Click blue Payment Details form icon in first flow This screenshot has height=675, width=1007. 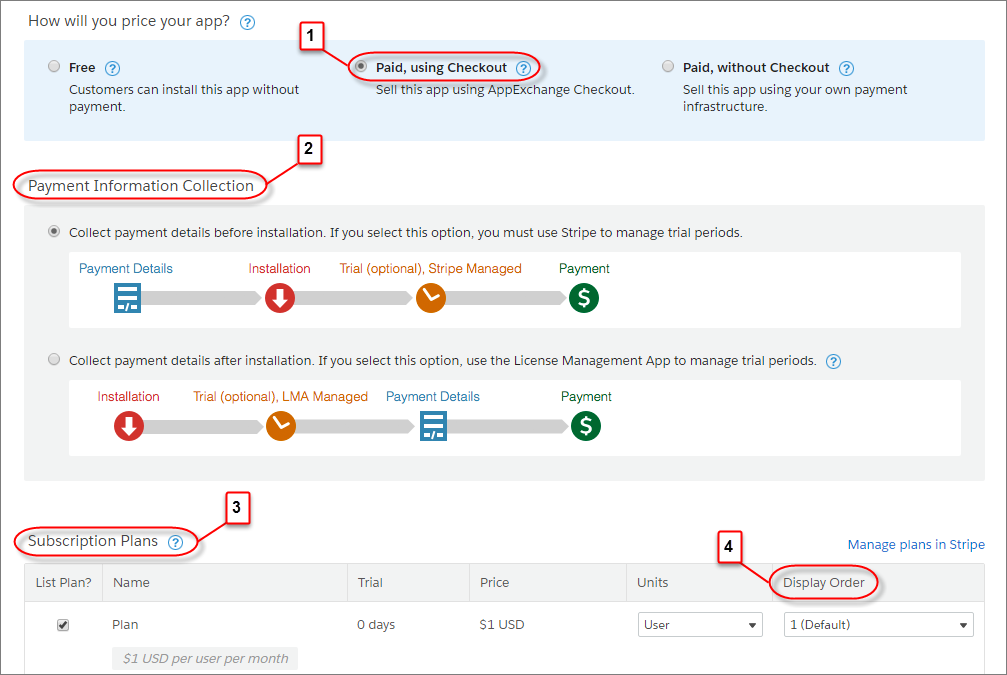point(127,298)
